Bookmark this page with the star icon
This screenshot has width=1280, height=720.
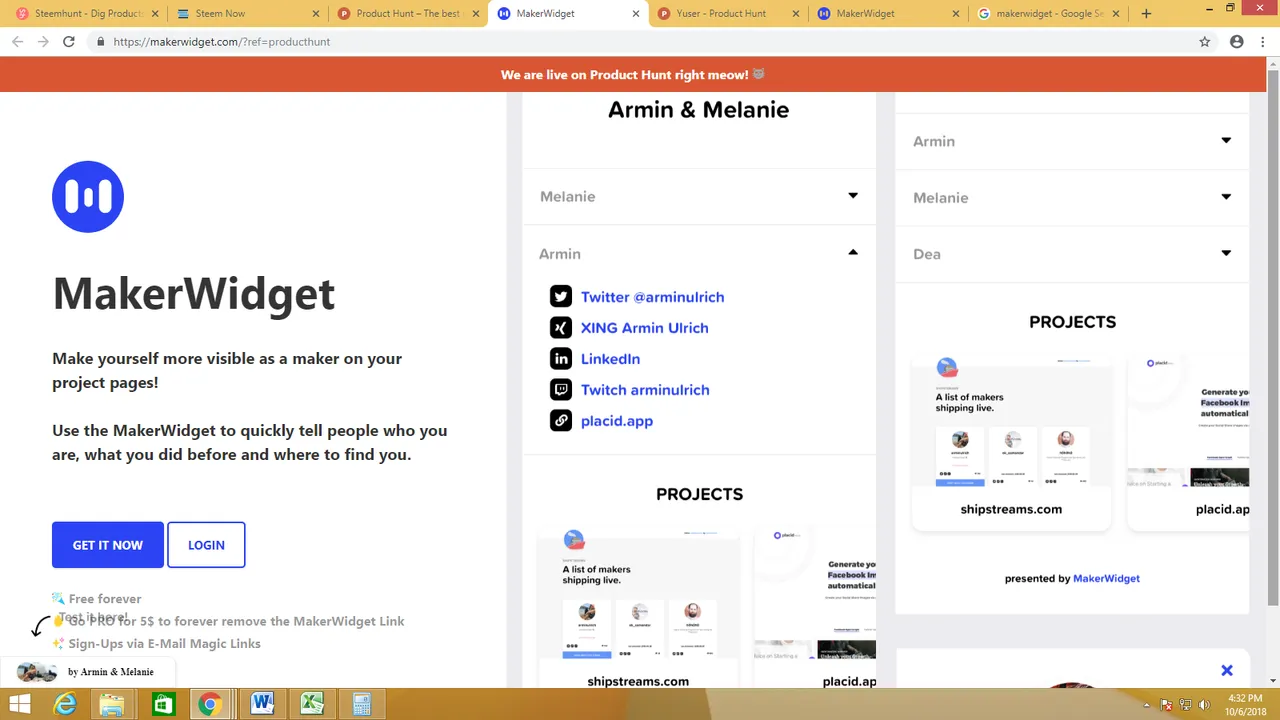pyautogui.click(x=1205, y=42)
